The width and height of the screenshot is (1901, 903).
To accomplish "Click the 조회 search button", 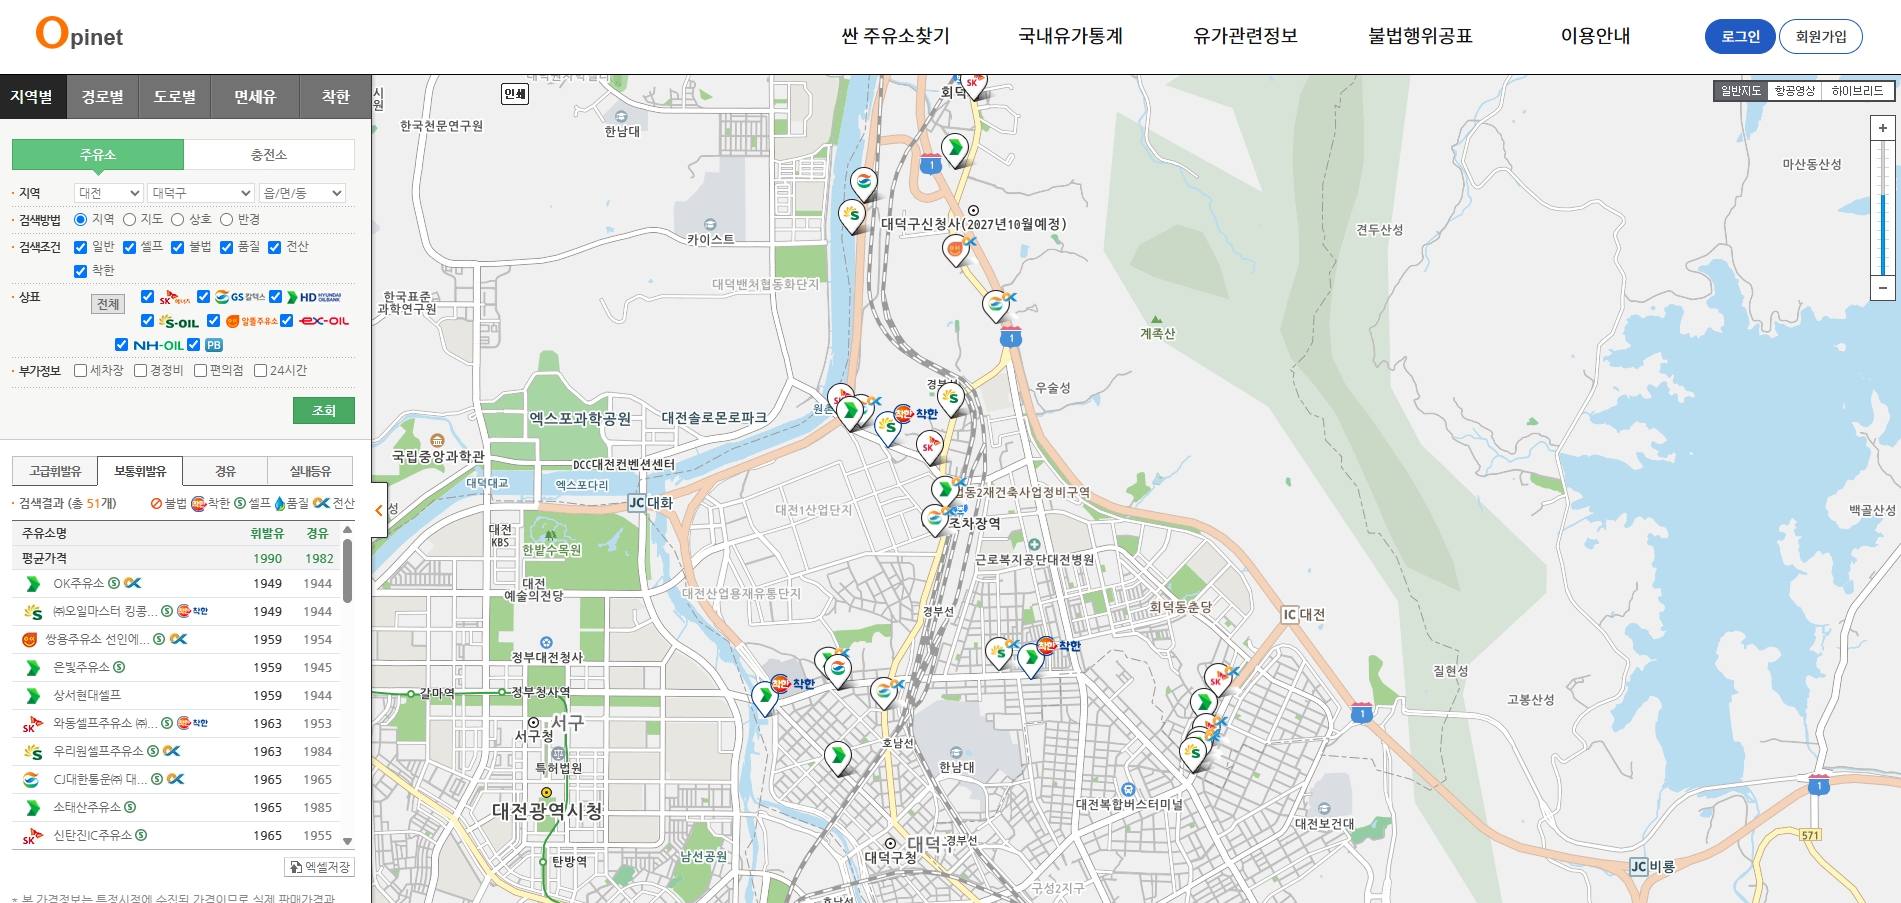I will tap(324, 411).
